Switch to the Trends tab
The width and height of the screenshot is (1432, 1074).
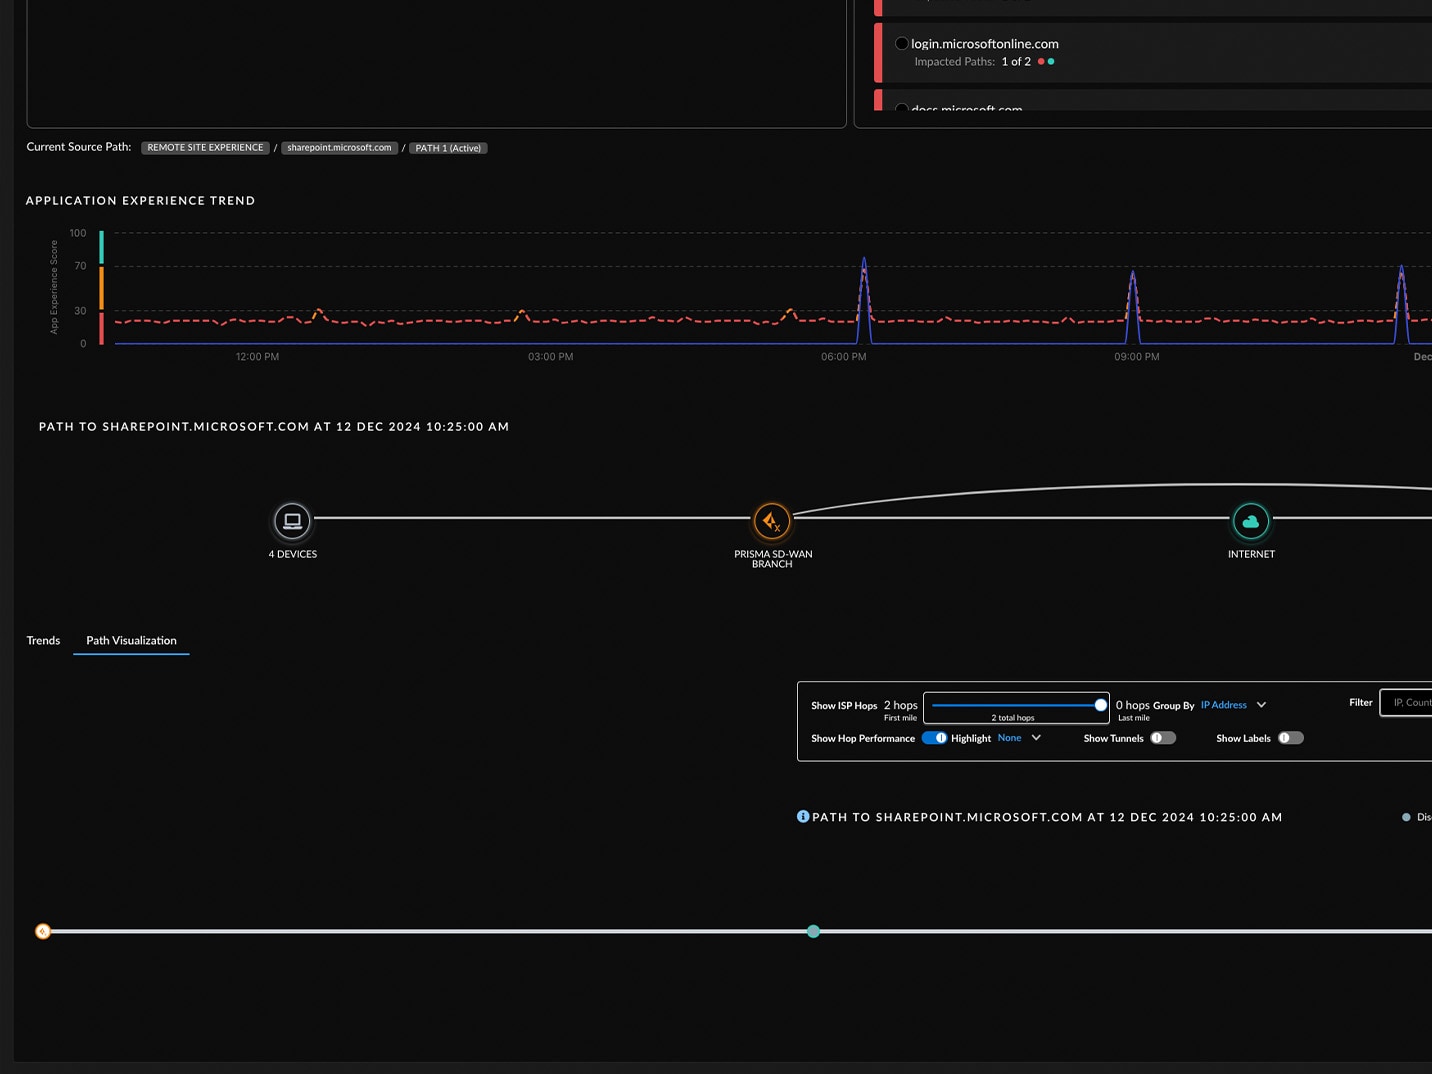click(43, 640)
